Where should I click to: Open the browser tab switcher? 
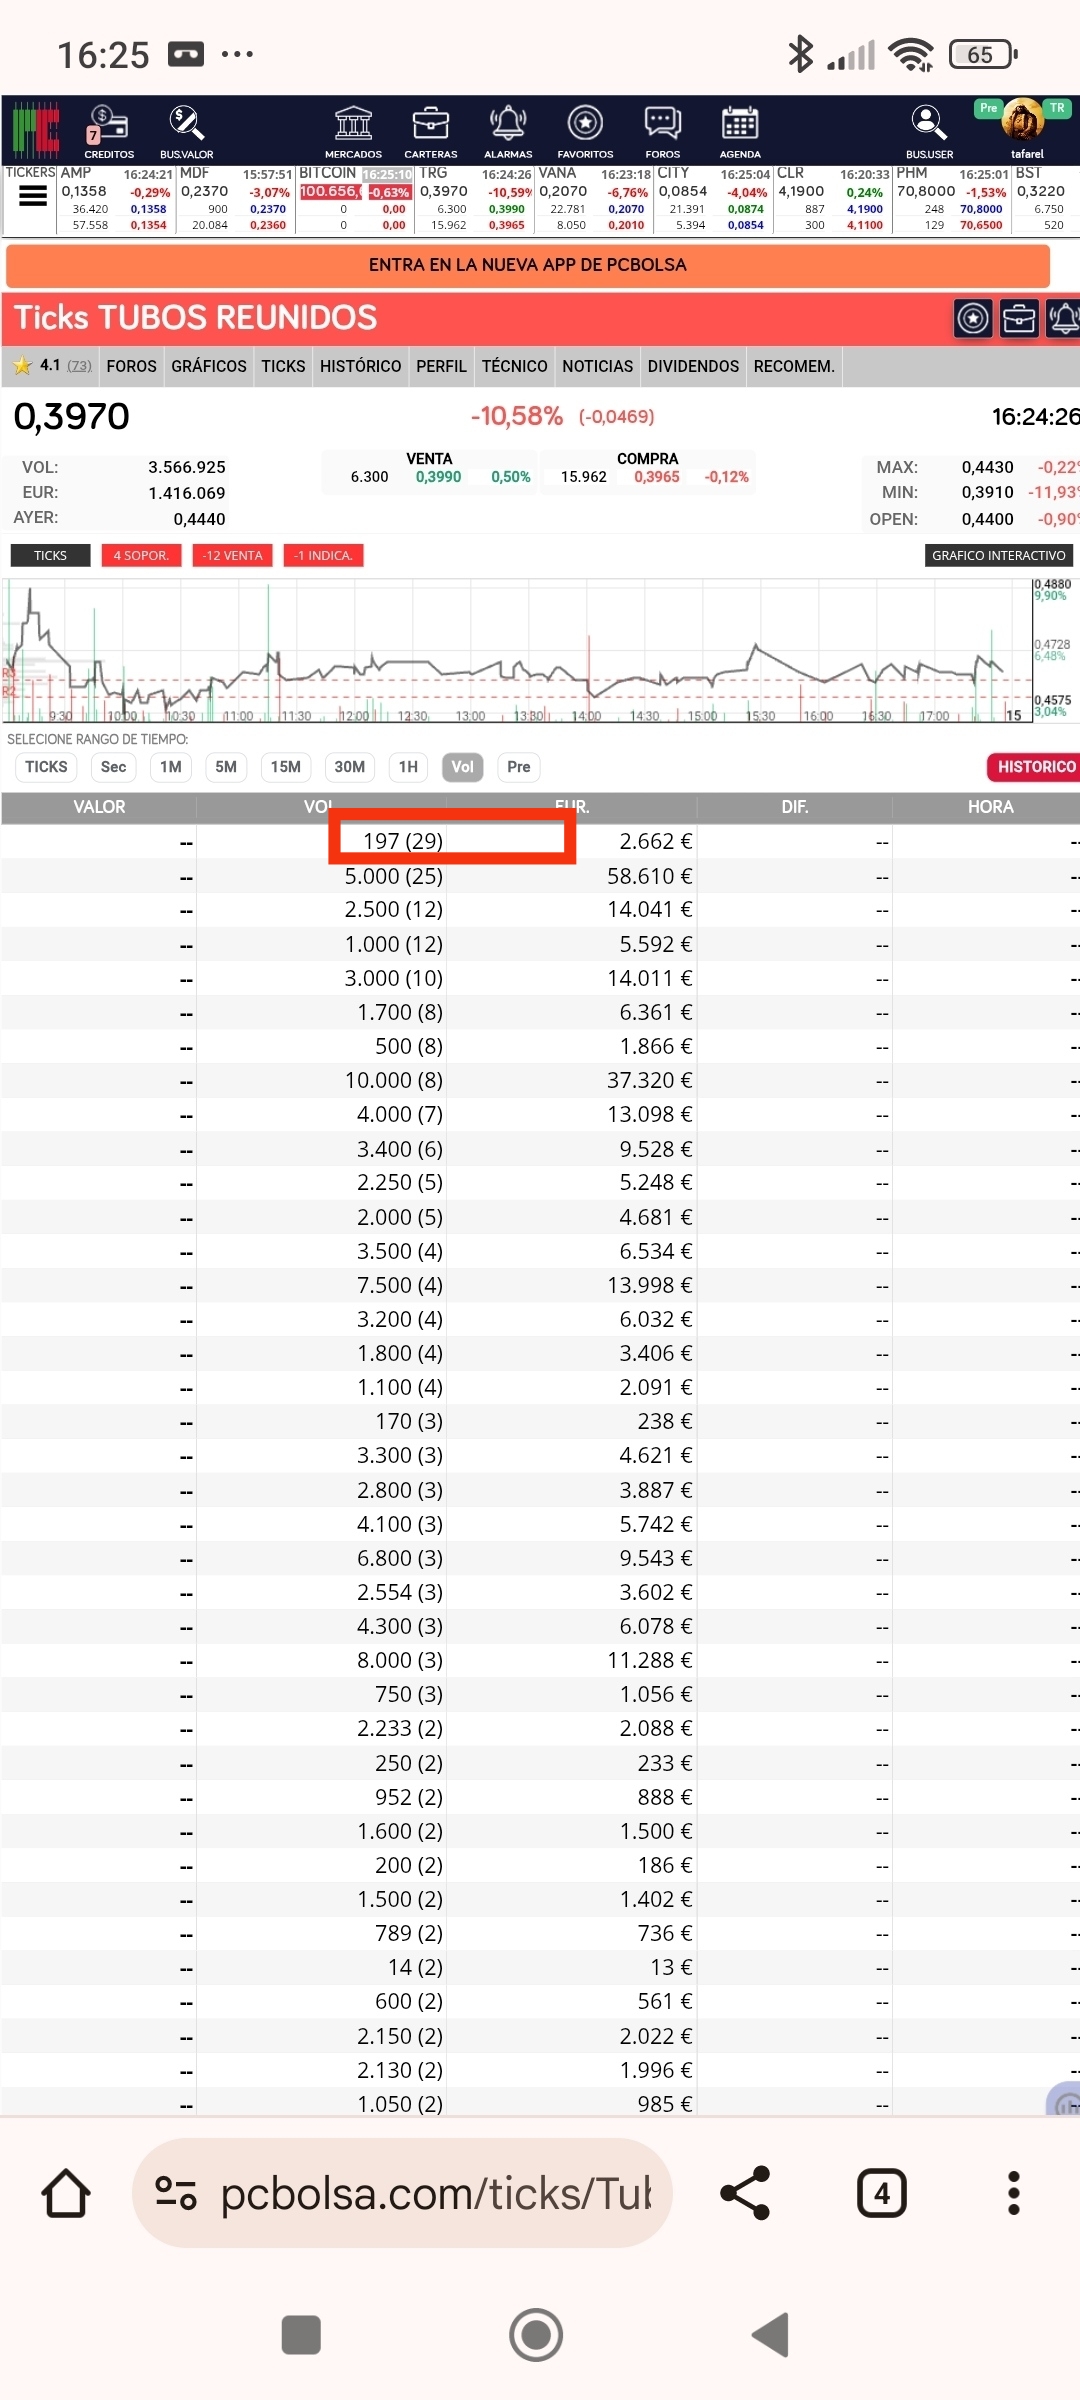[882, 2193]
